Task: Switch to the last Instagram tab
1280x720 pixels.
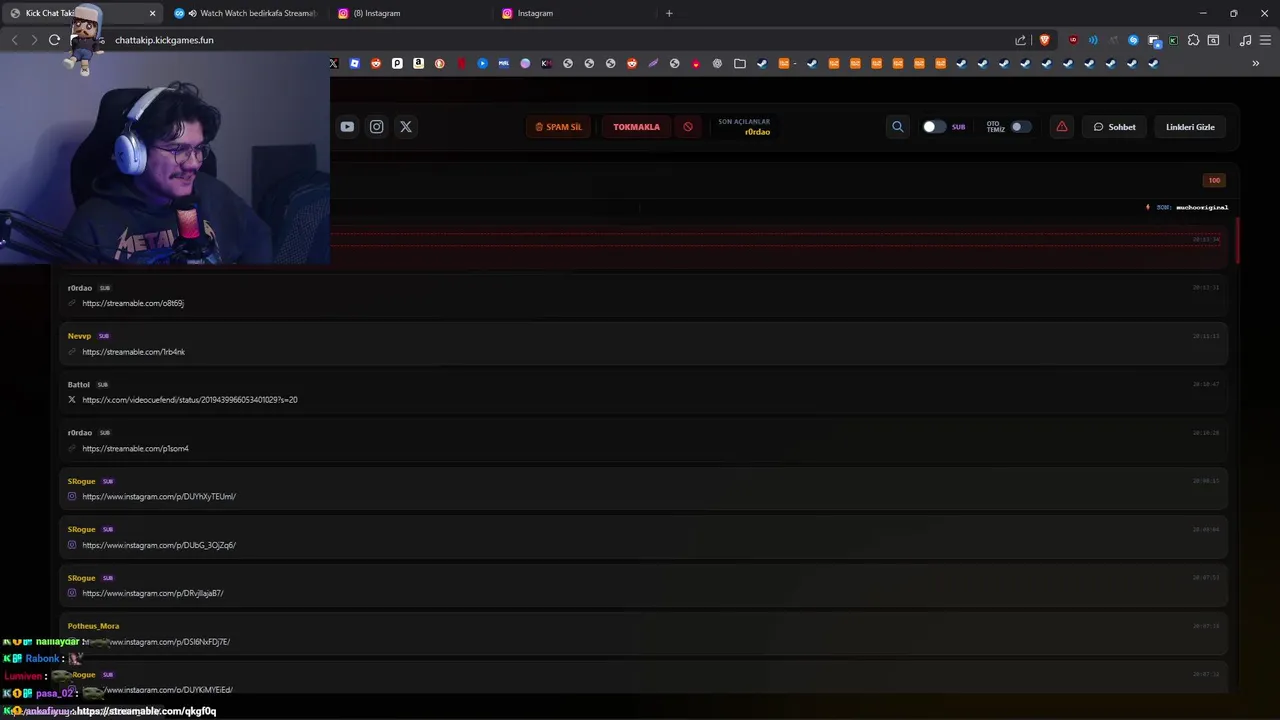Action: click(x=574, y=13)
